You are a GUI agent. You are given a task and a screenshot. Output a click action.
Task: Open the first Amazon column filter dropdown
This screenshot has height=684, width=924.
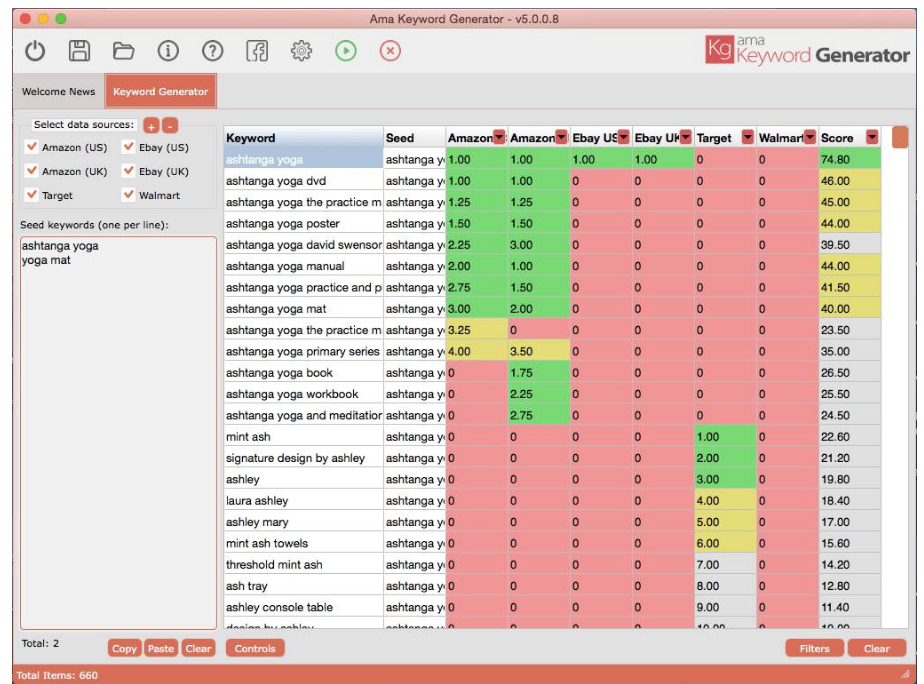click(500, 137)
